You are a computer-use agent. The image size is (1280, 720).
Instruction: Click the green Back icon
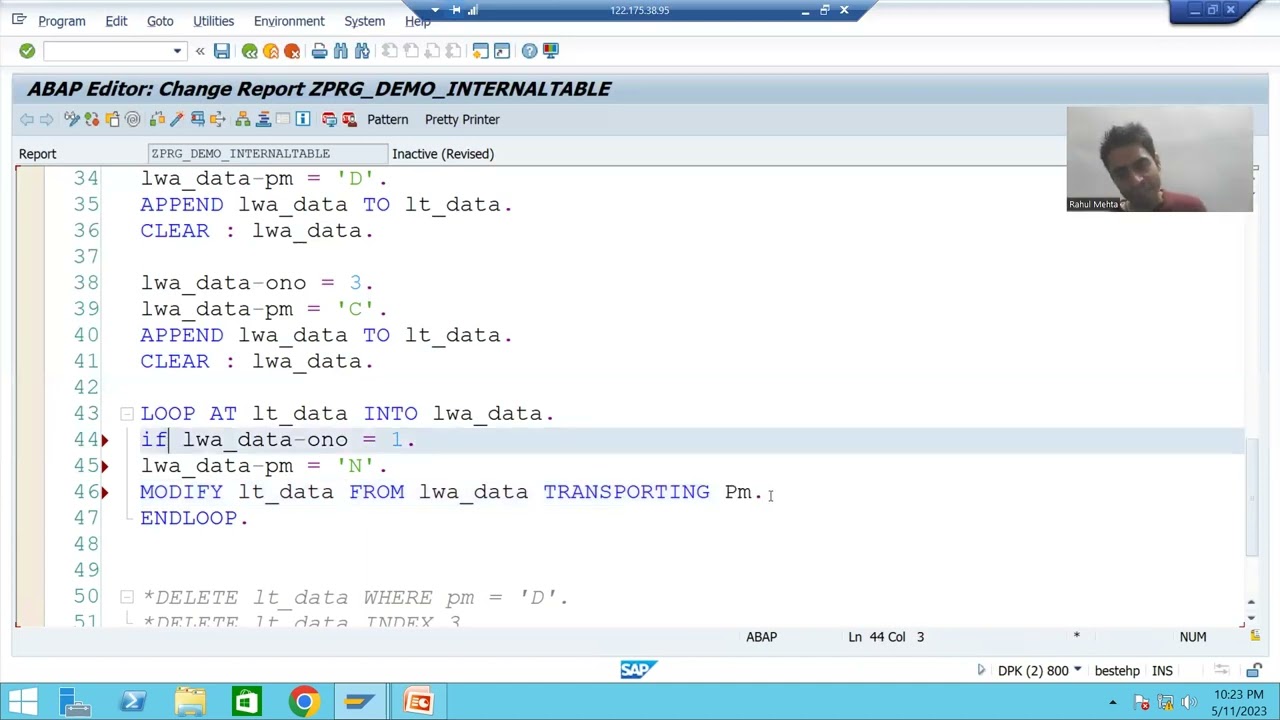pyautogui.click(x=250, y=51)
